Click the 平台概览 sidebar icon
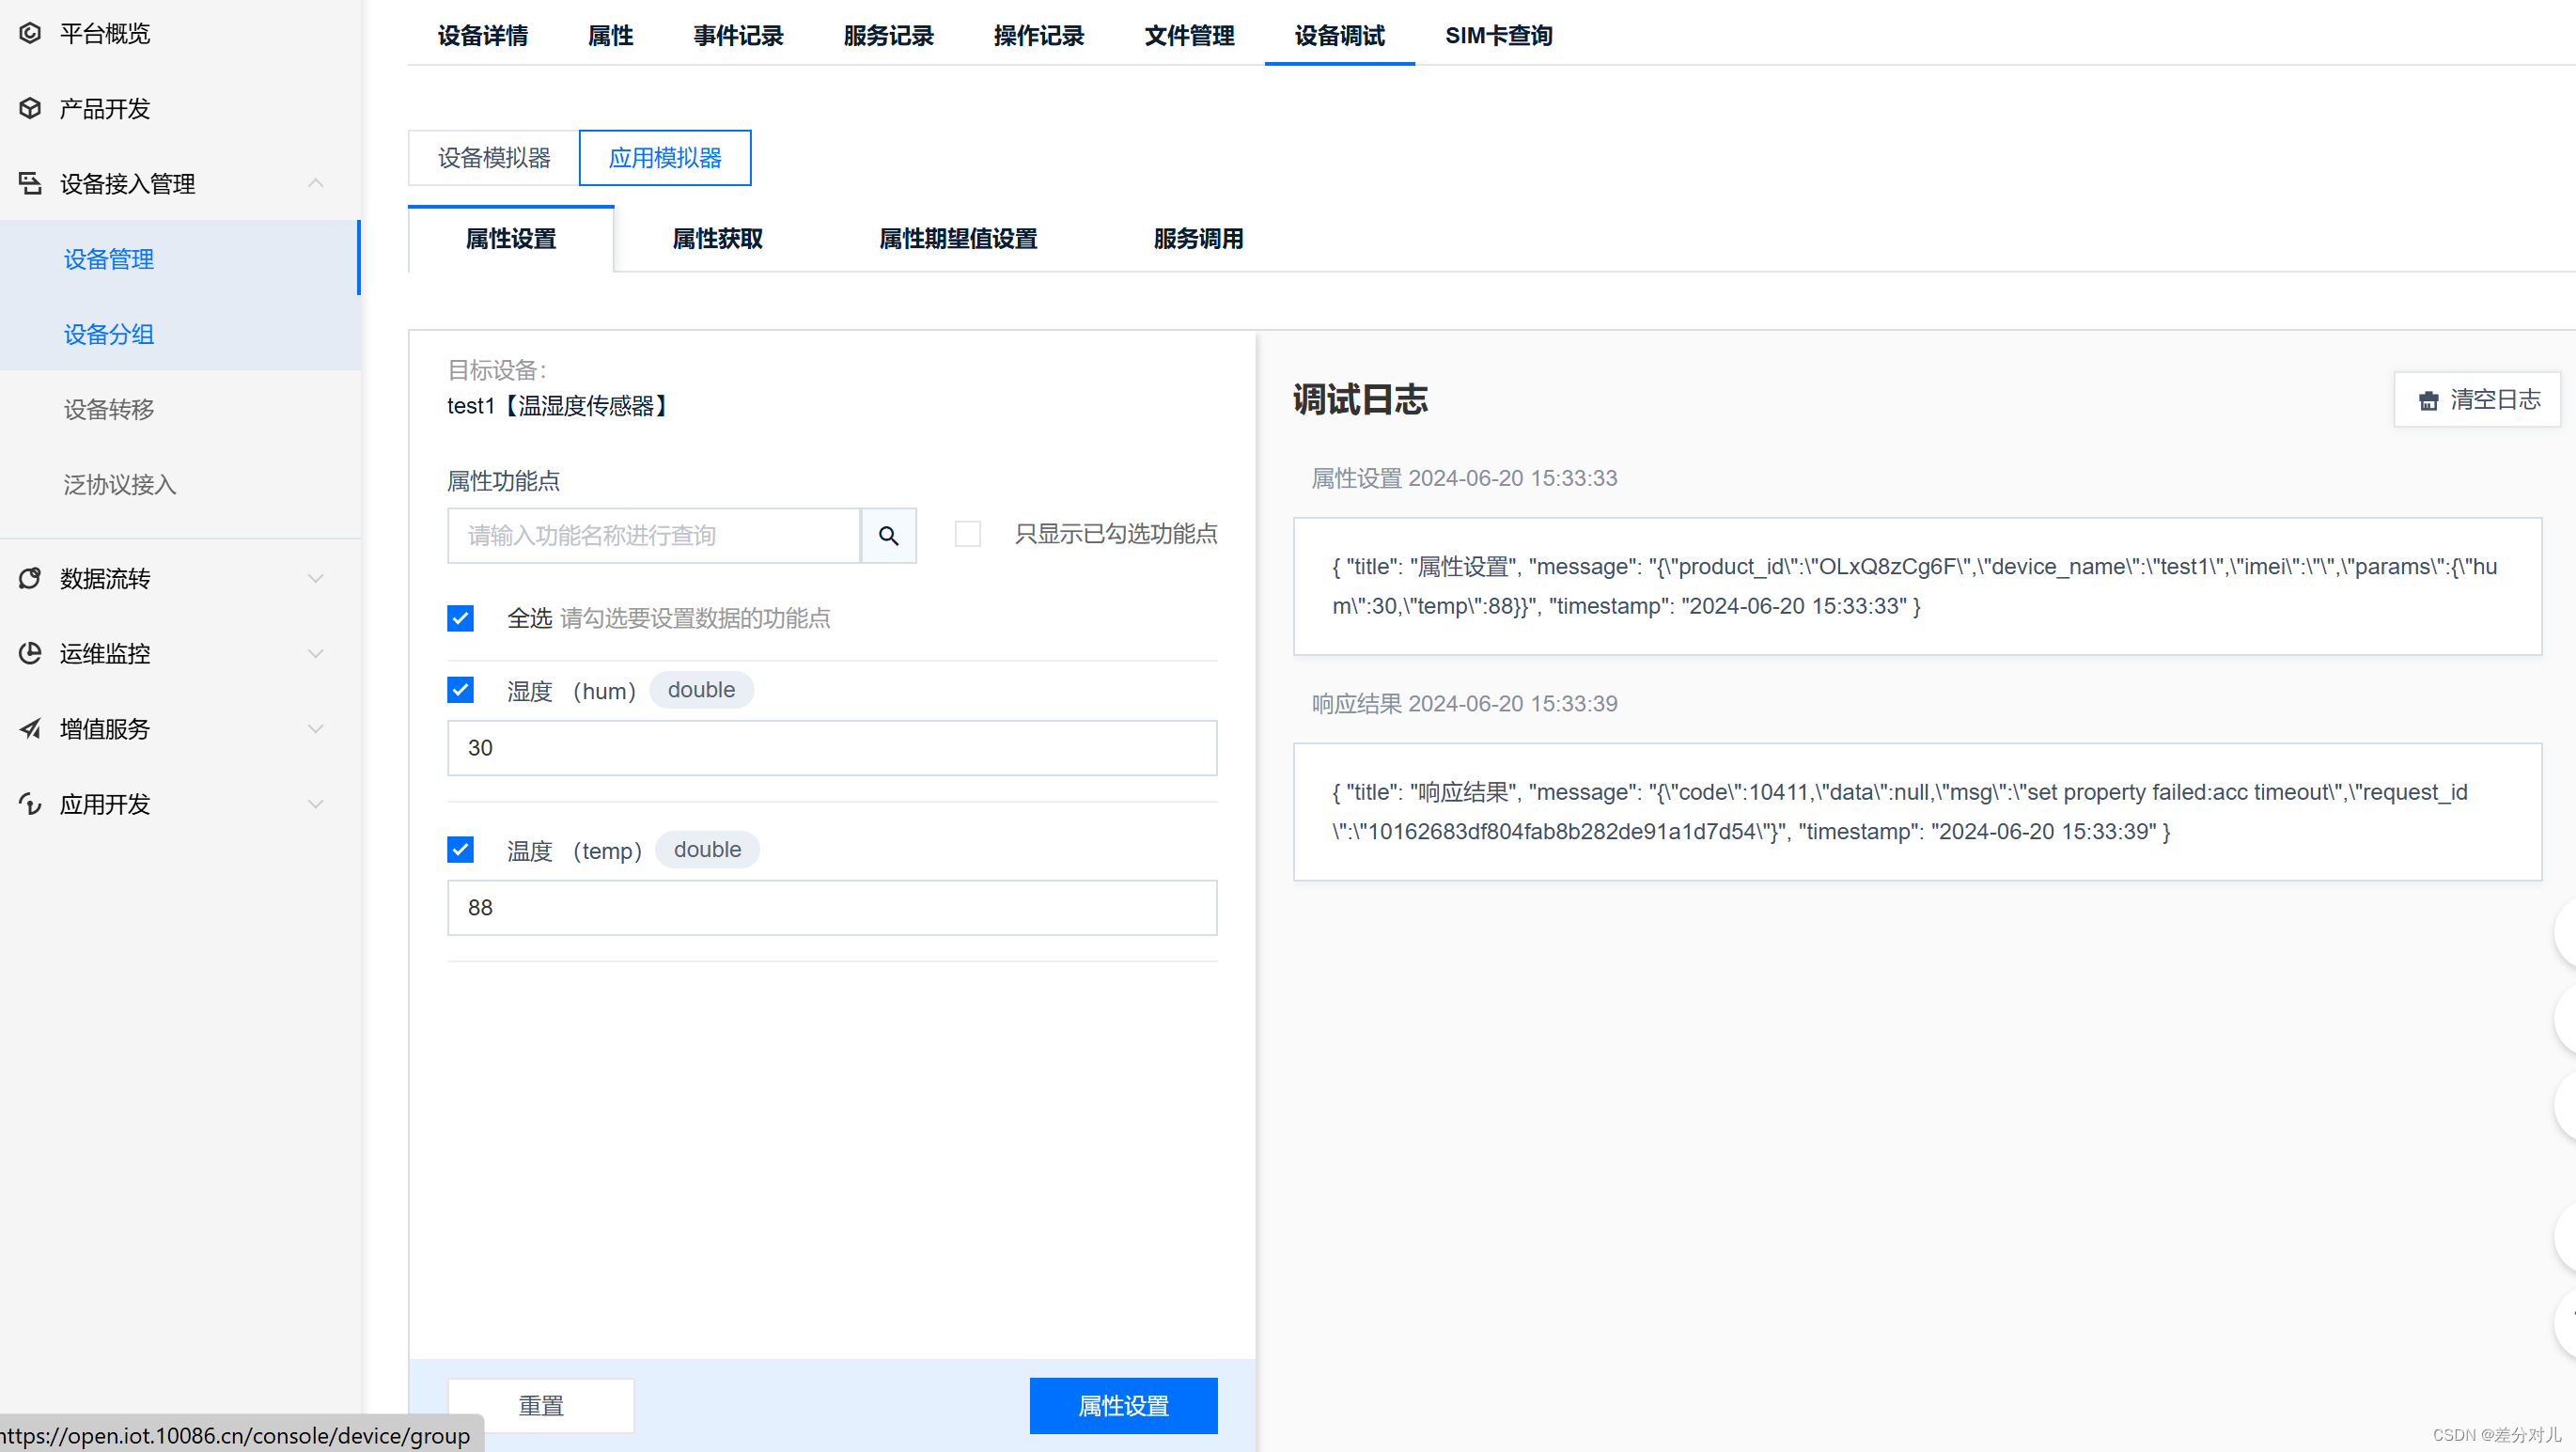The width and height of the screenshot is (2576, 1452). tap(30, 33)
